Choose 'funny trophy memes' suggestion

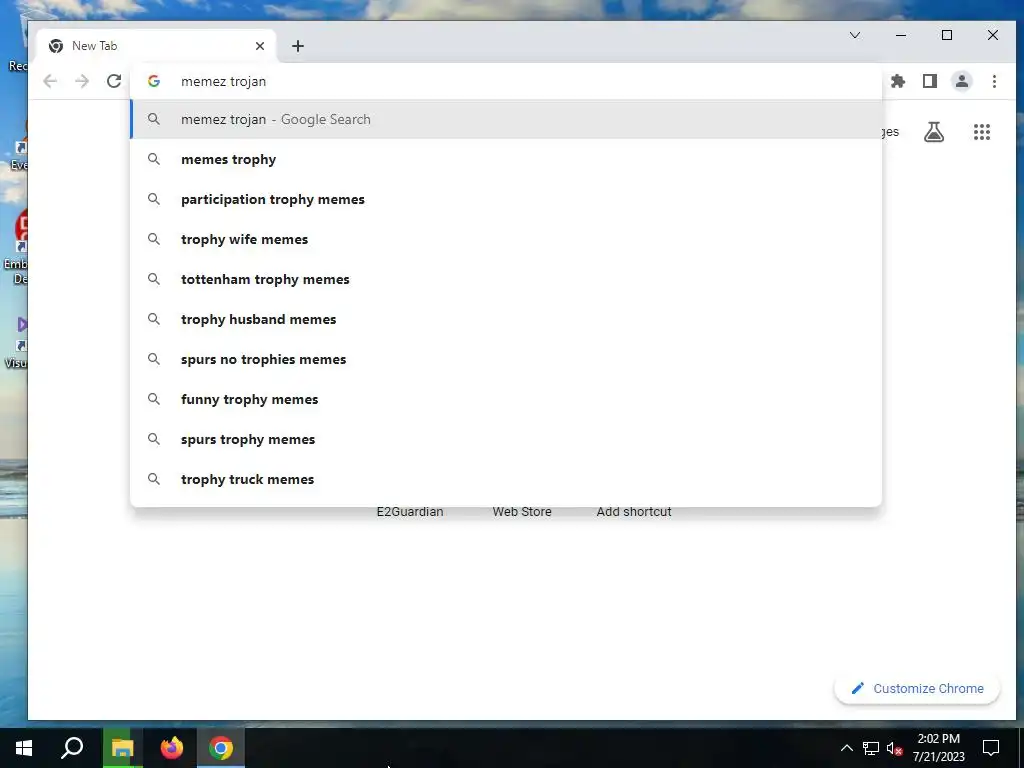click(x=506, y=399)
